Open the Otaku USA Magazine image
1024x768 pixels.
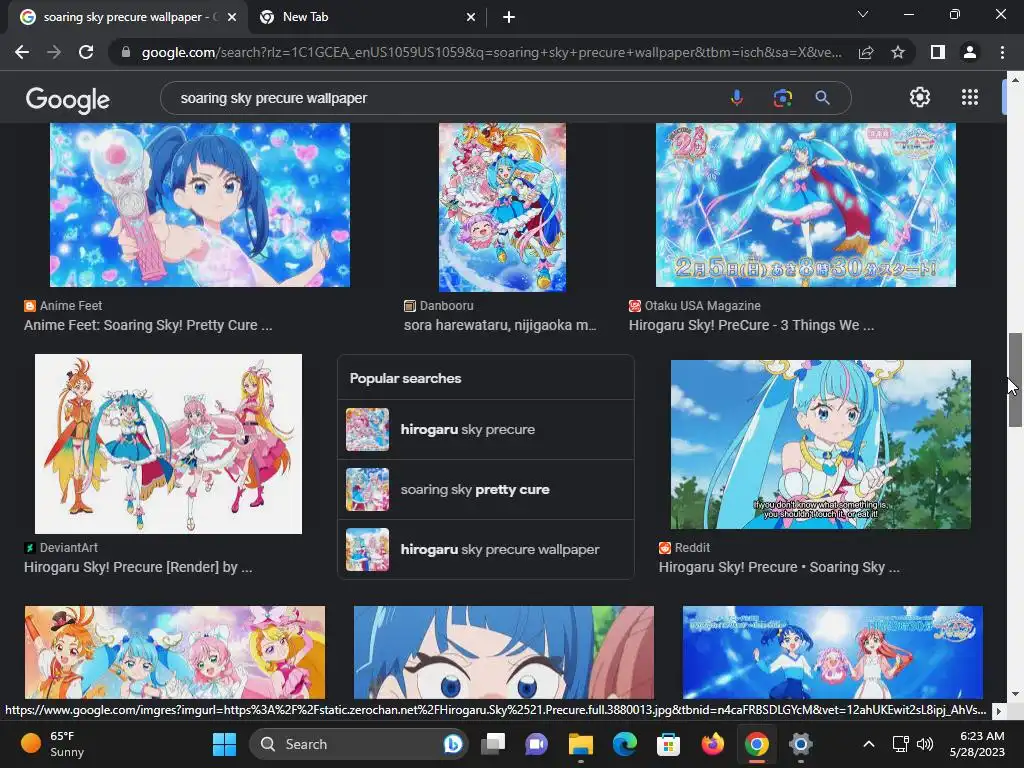point(805,204)
